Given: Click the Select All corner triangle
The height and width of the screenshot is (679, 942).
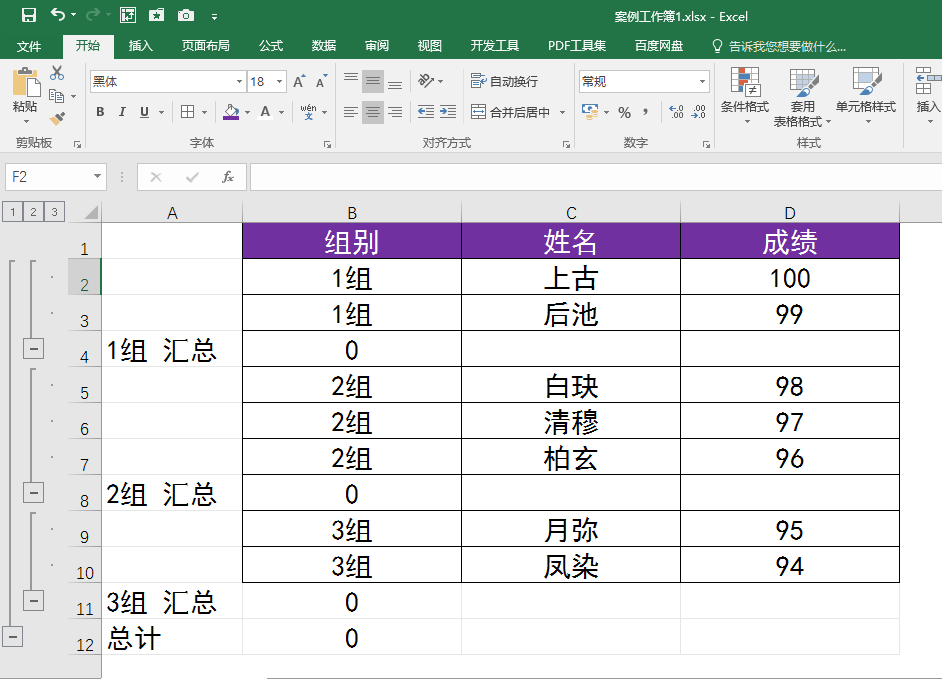Looking at the screenshot, I should tap(91, 213).
